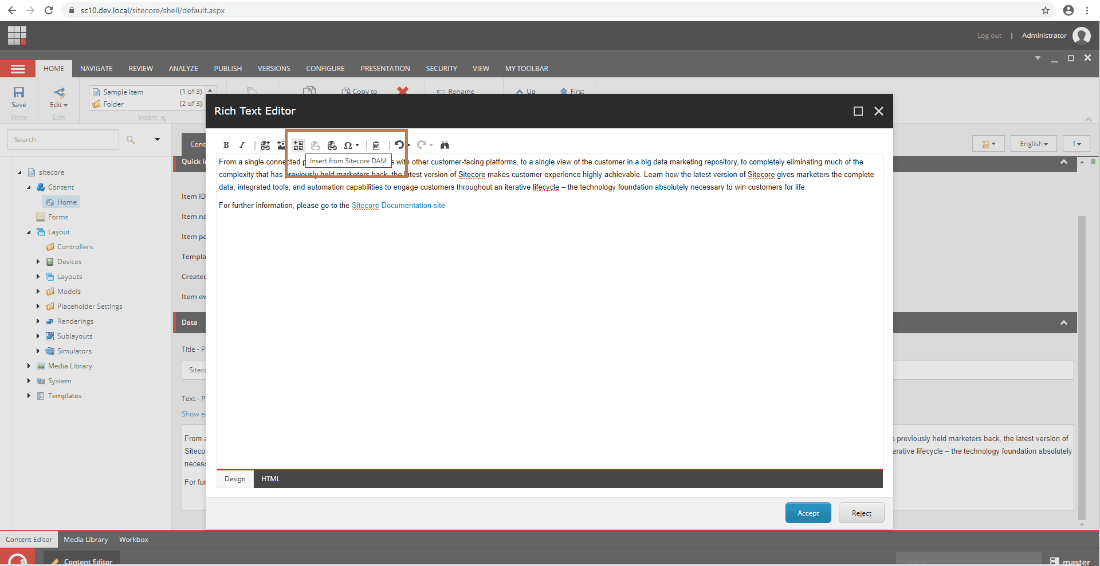The image size is (1100, 566).
Task: Open the Edit dropdown in the ribbon
Action: click(x=59, y=97)
